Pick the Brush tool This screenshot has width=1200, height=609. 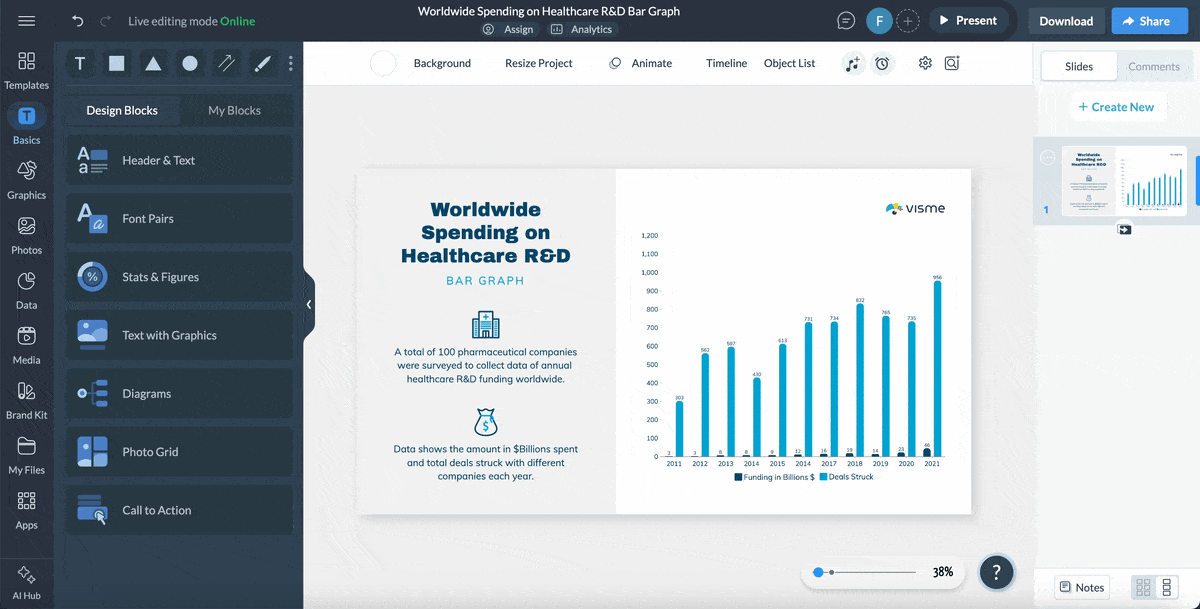point(263,63)
